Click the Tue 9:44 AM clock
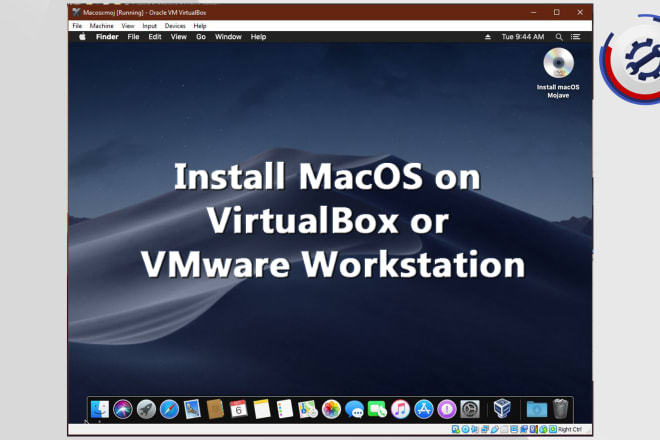 [x=523, y=37]
